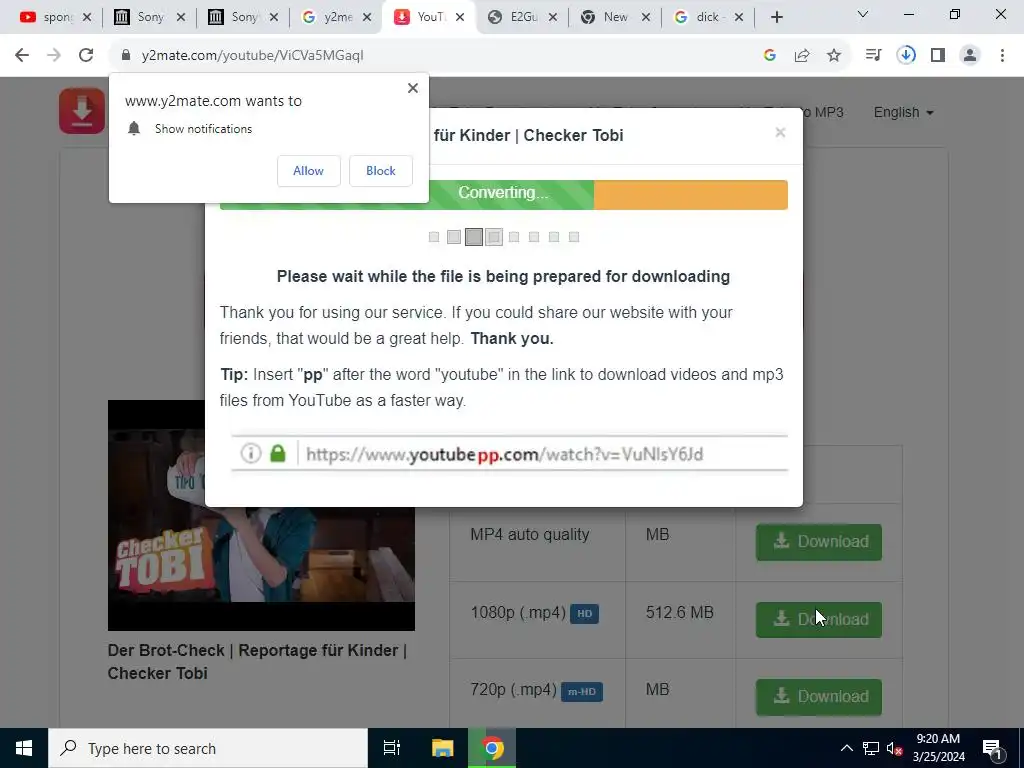Screen dimensions: 1024x768
Task: Click the network tray icon
Action: (871, 748)
